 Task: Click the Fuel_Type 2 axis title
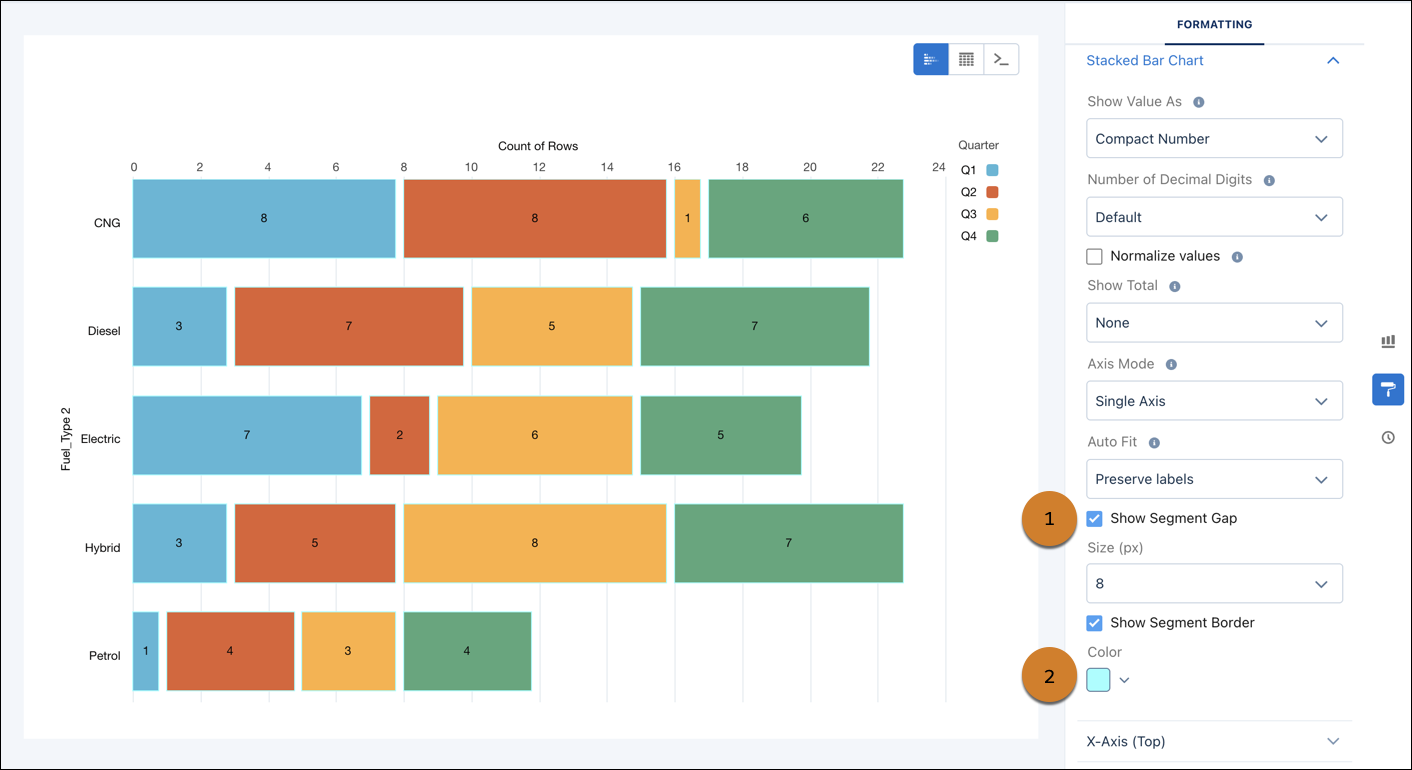[66, 439]
